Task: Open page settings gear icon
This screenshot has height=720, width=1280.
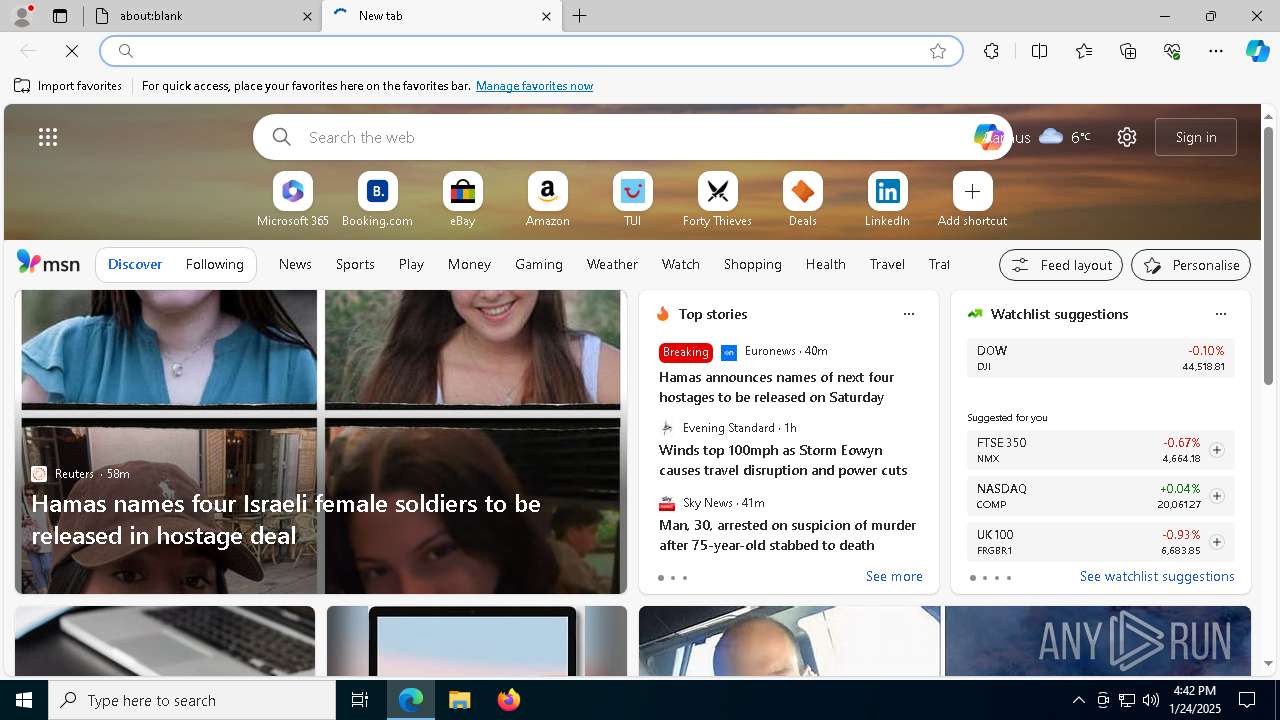Action: coord(1127,137)
